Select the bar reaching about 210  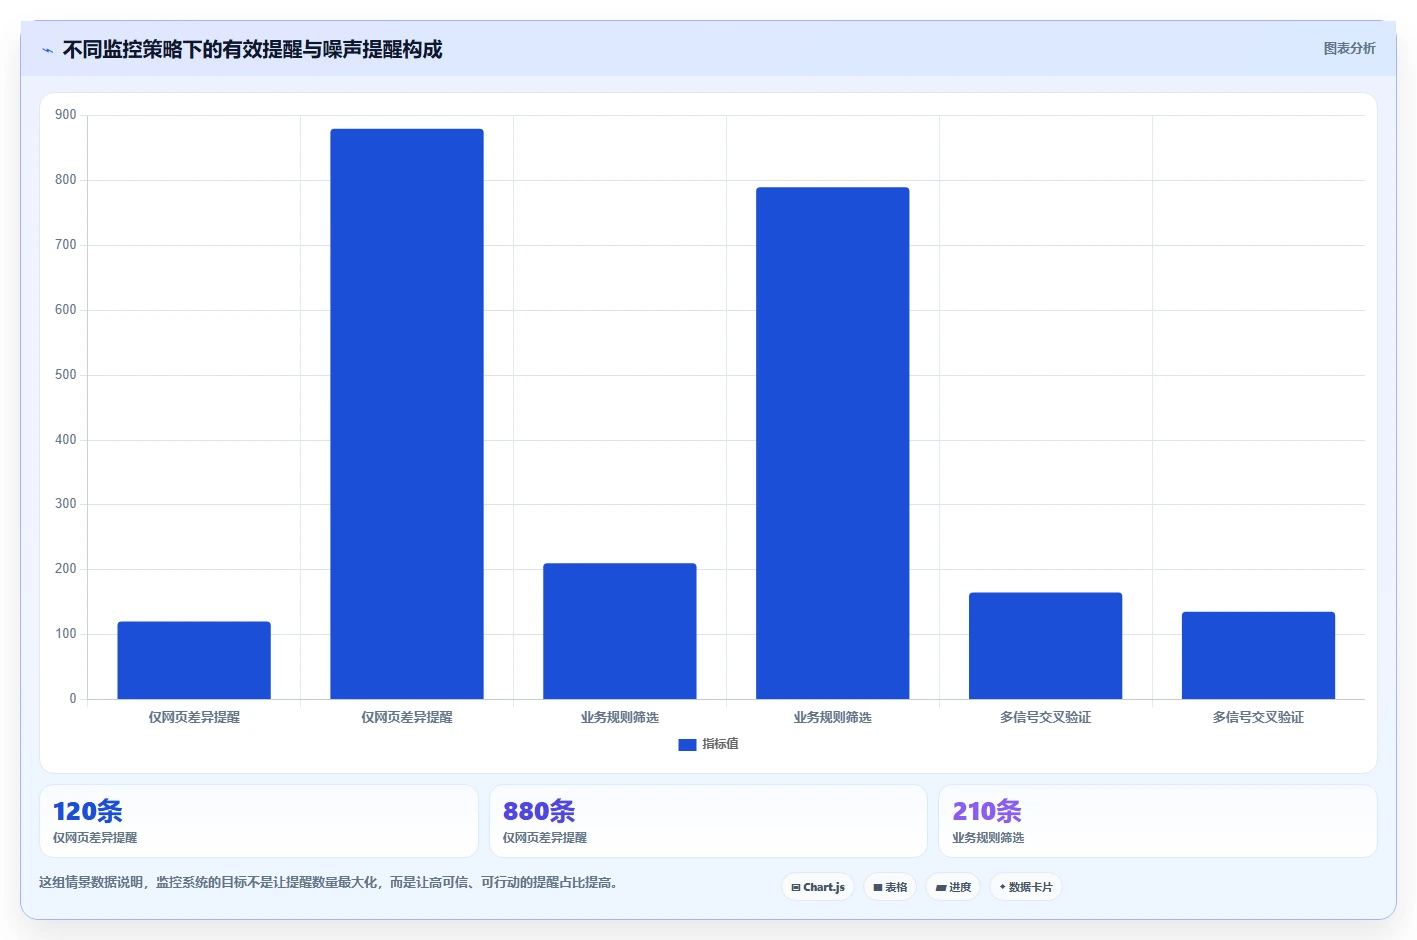(620, 631)
